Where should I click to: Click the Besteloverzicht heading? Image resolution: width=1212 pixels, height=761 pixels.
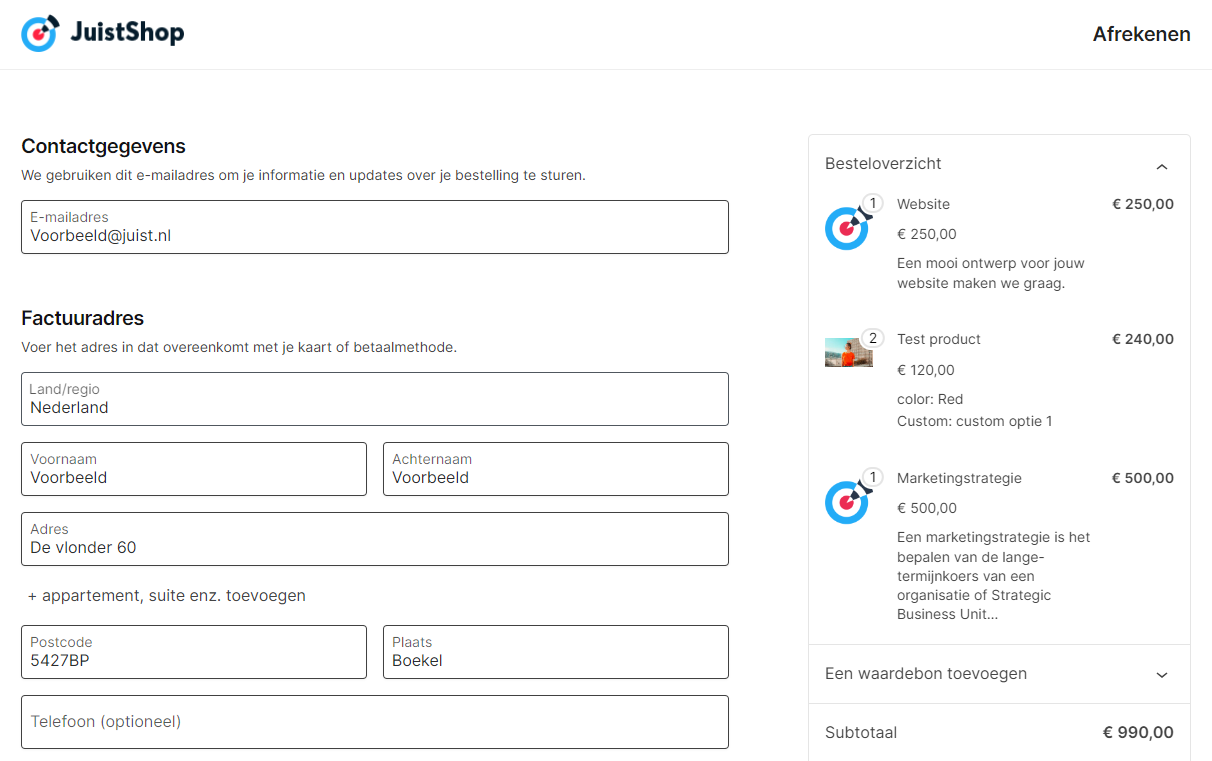883,164
